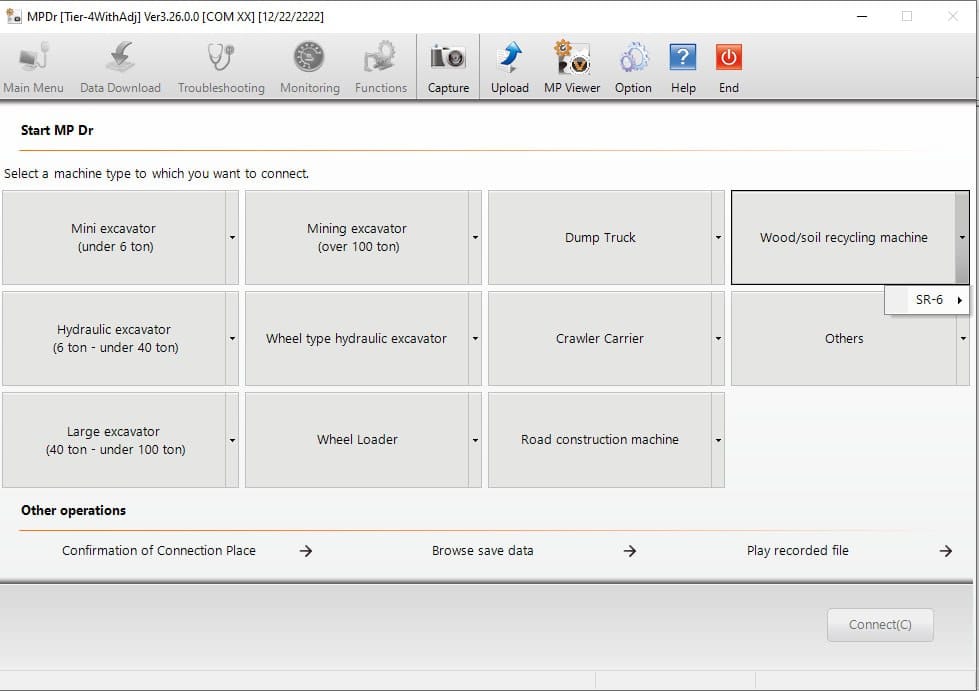
Task: Choose the Wood/soil recycling machine
Action: [845, 237]
